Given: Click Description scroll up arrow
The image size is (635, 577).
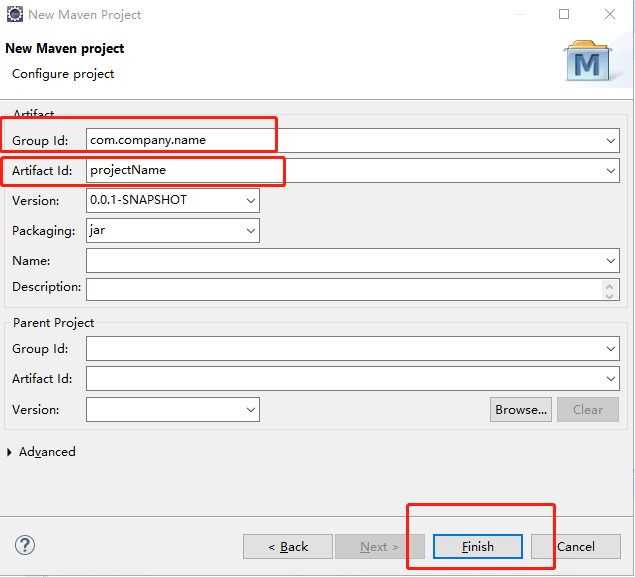Looking at the screenshot, I should tap(609, 285).
